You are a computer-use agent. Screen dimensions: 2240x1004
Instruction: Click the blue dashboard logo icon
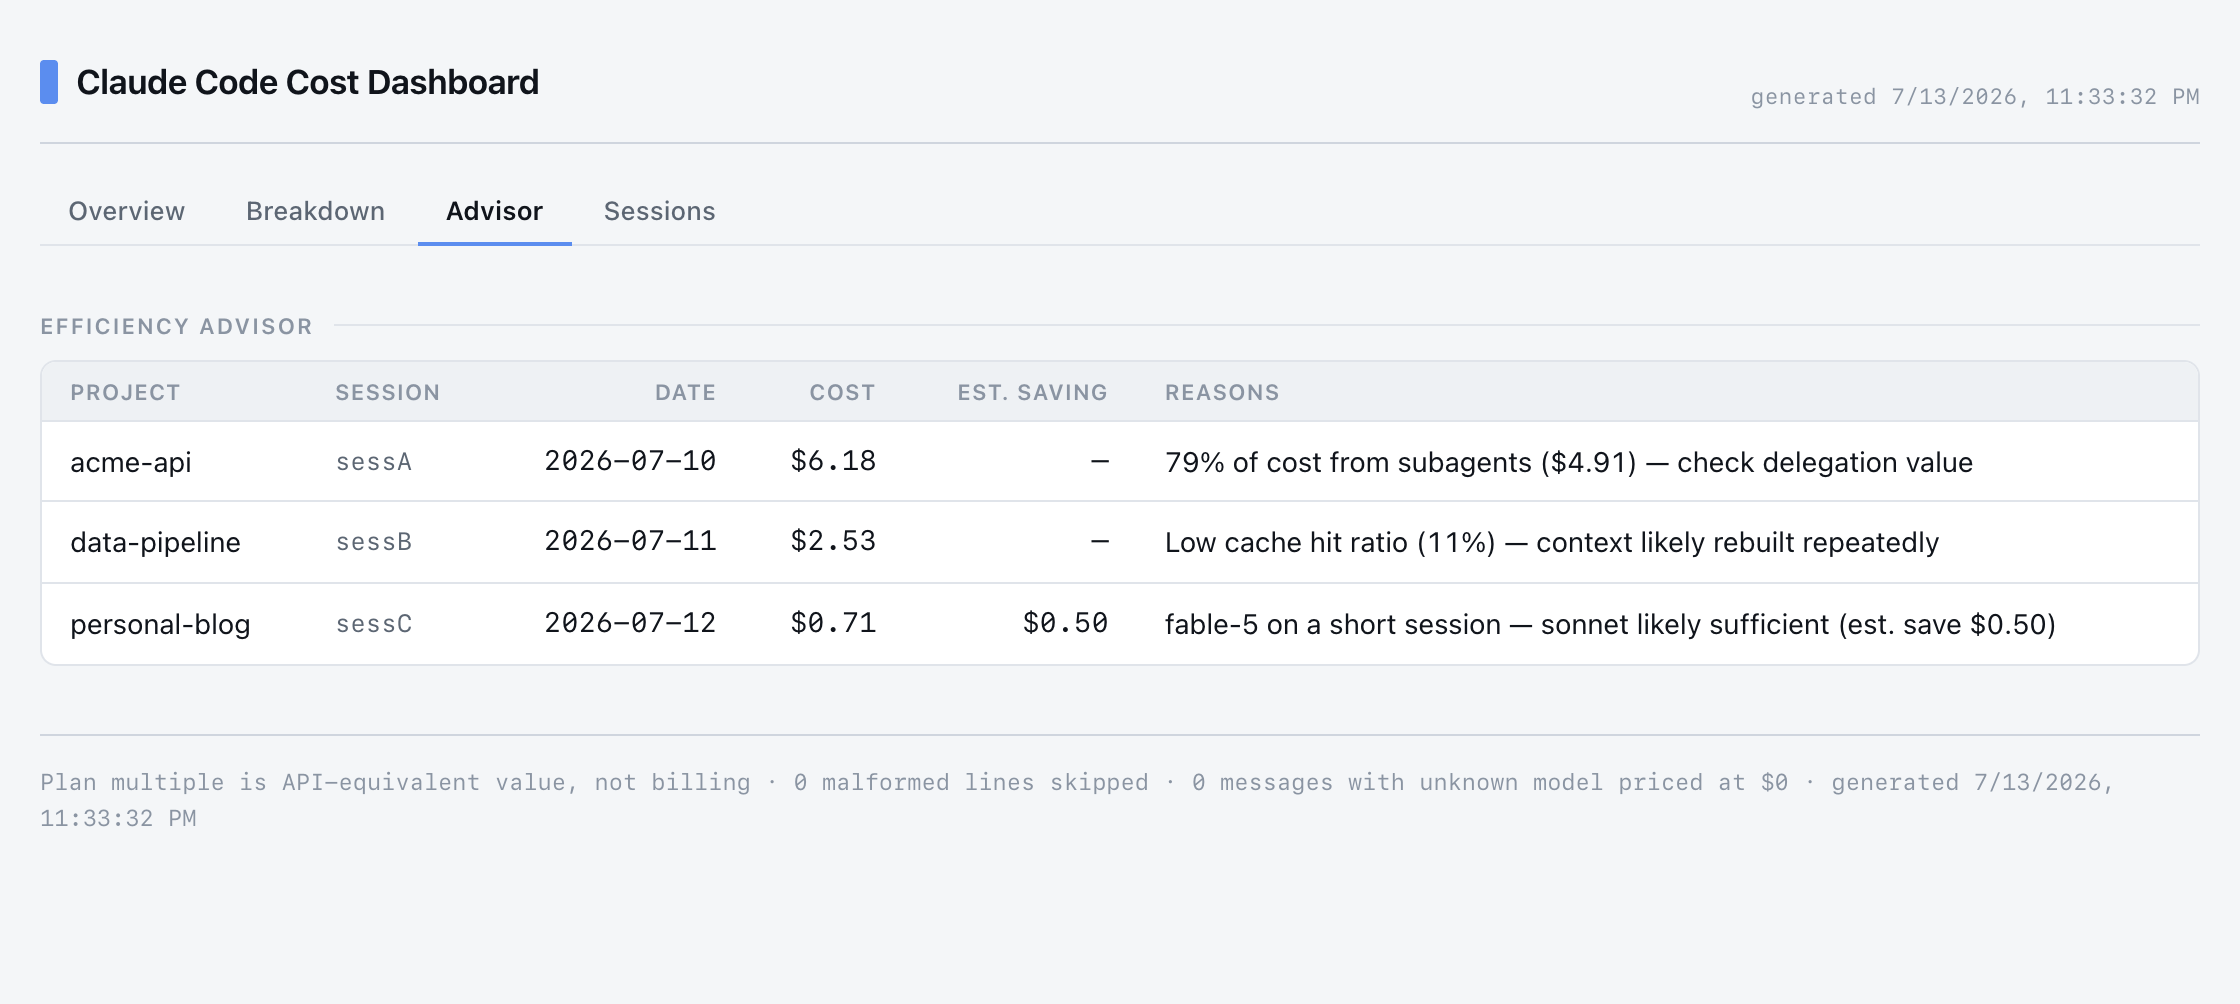(49, 82)
